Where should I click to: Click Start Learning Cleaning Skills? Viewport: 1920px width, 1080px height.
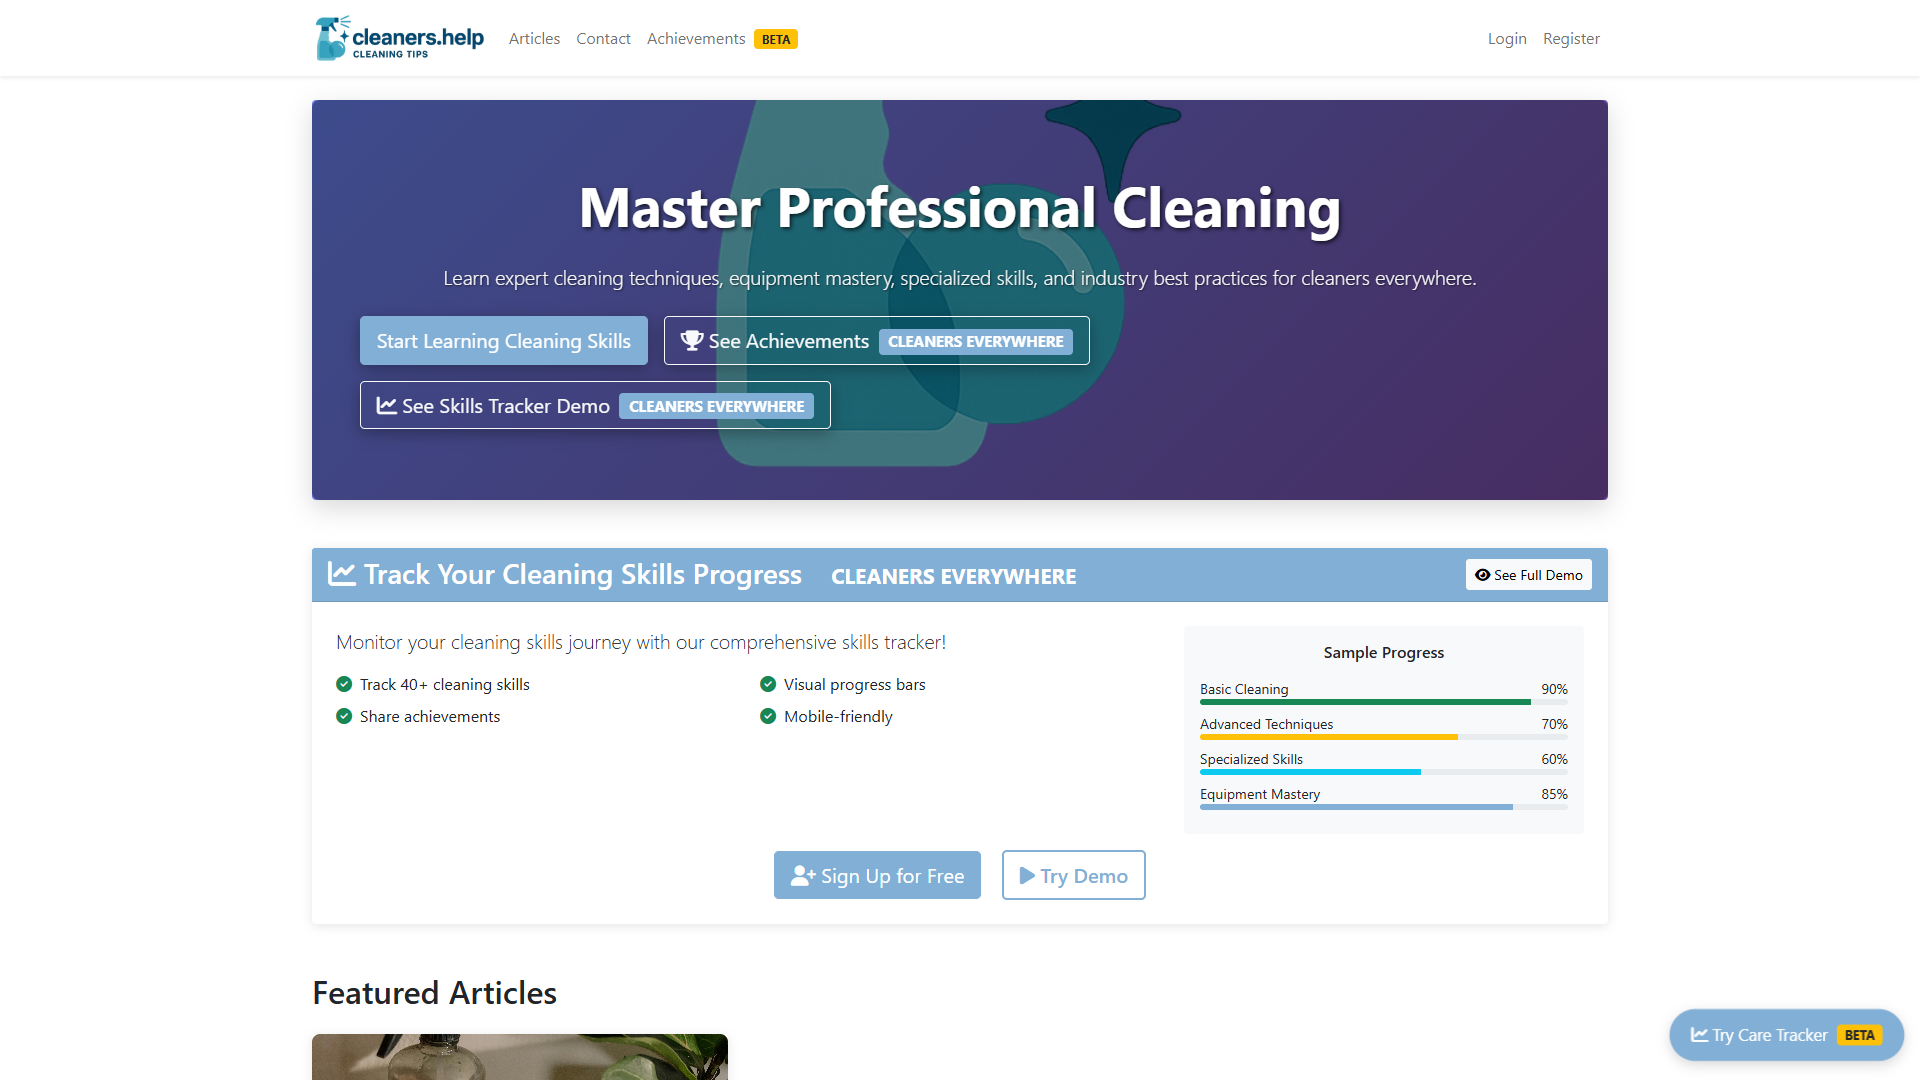coord(503,340)
